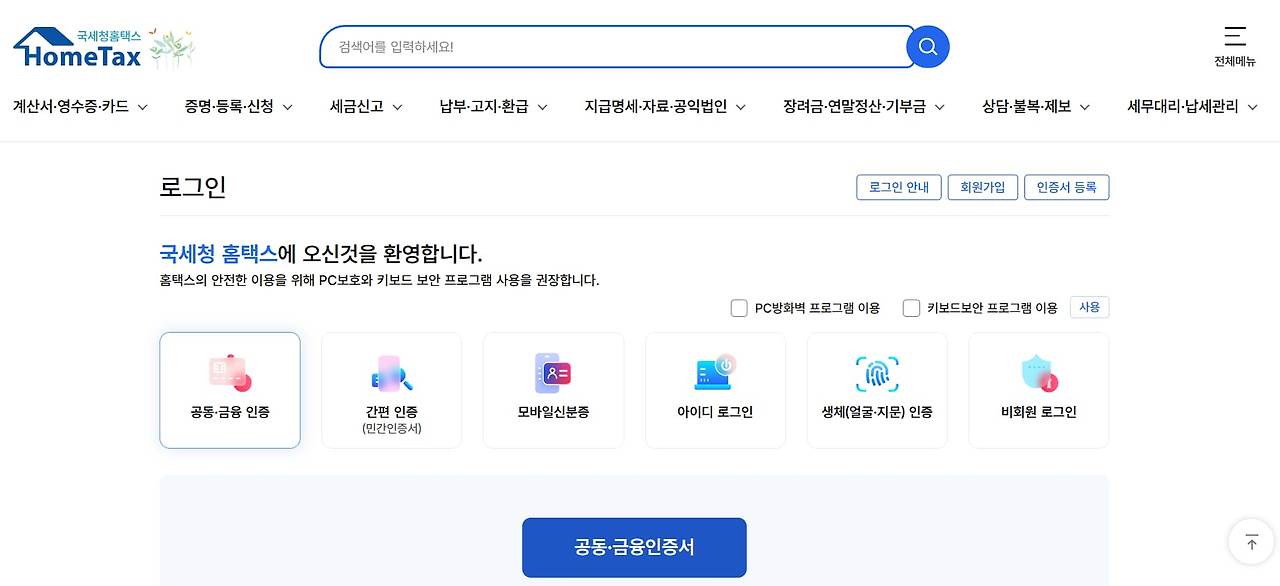Focus the 검색어를 입력하세요 search field
1280x586 pixels.
coord(616,47)
